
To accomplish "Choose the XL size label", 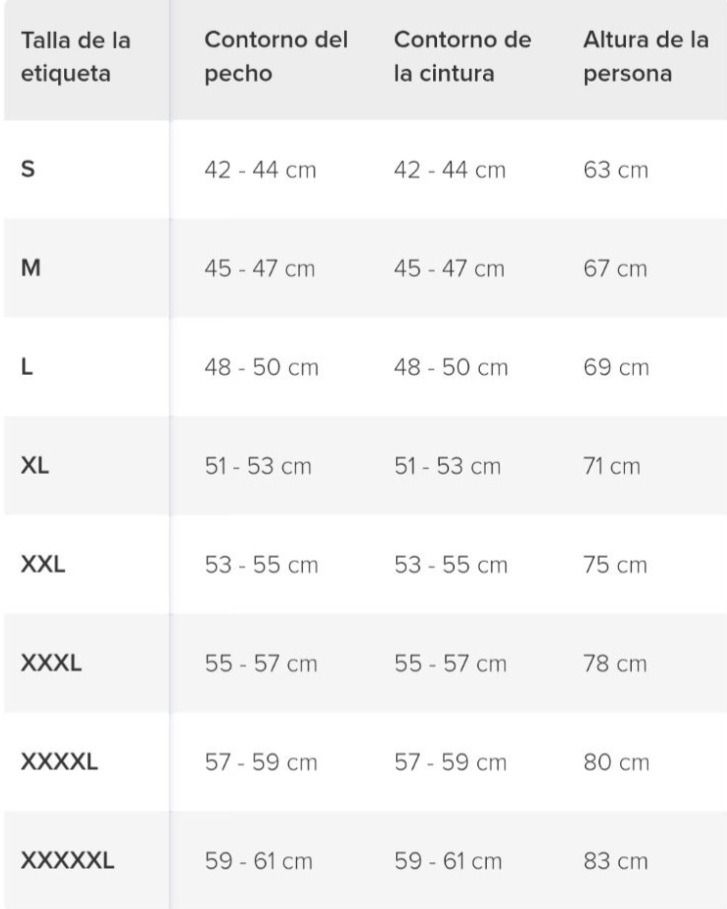I will 35,467.
